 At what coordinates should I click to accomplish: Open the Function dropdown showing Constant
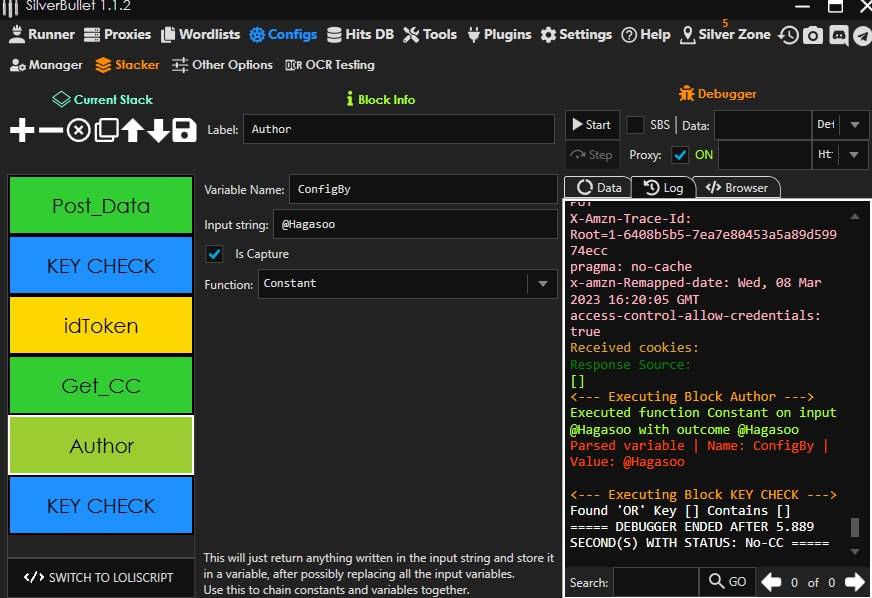542,284
